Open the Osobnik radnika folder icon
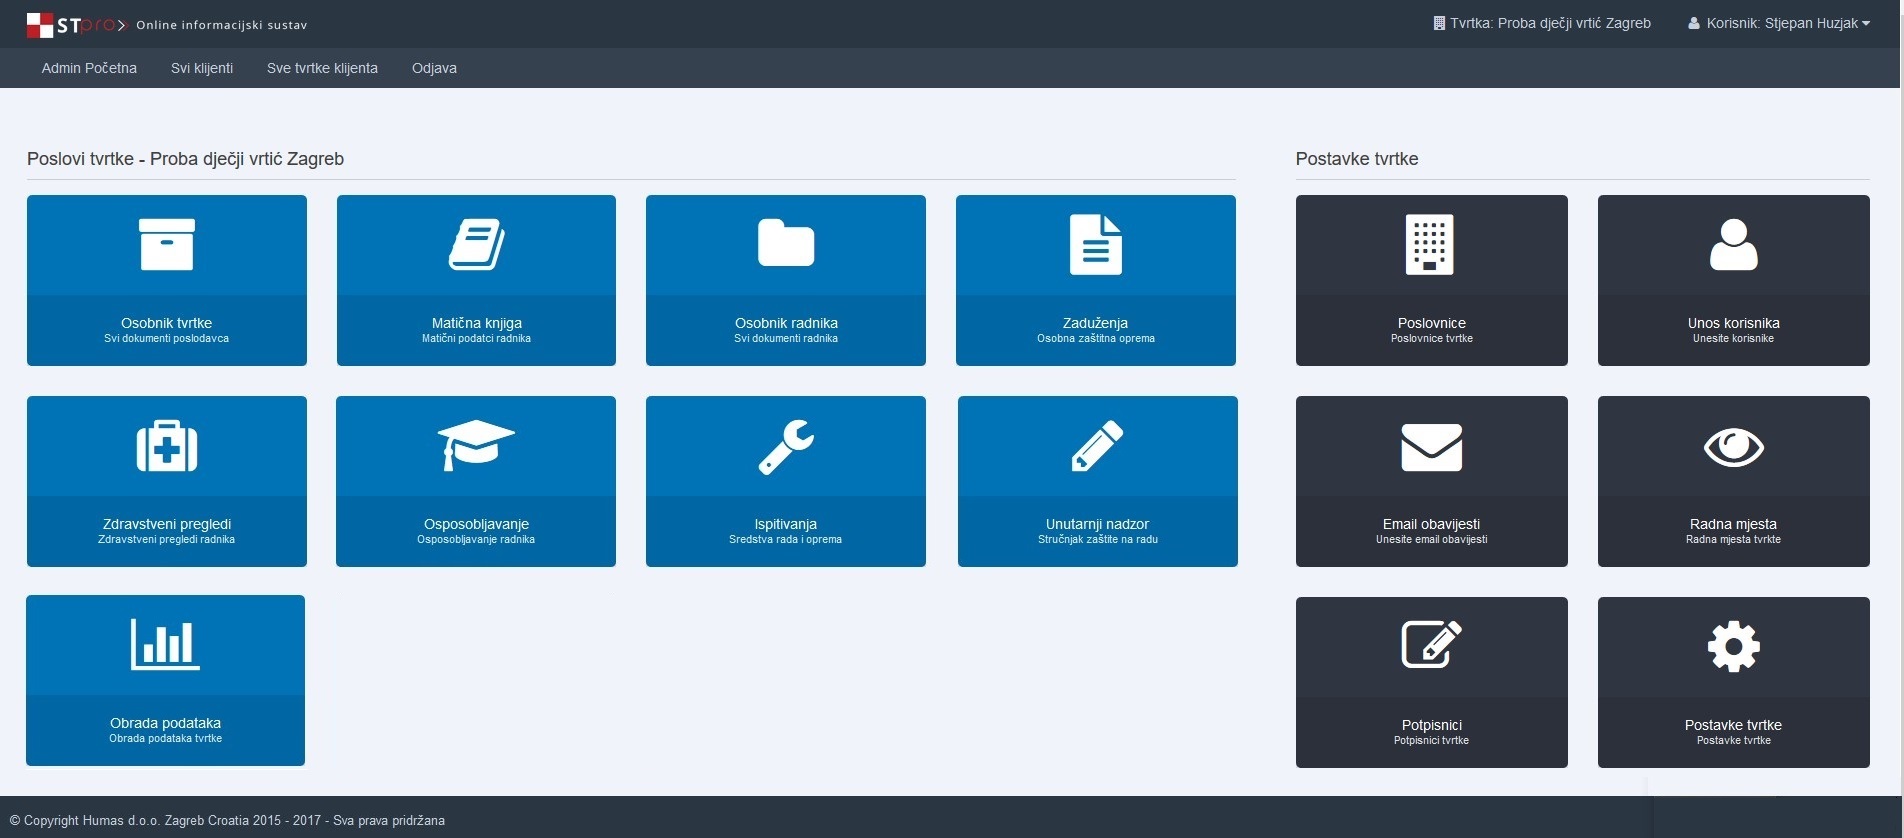The width and height of the screenshot is (1904, 838). tap(786, 243)
